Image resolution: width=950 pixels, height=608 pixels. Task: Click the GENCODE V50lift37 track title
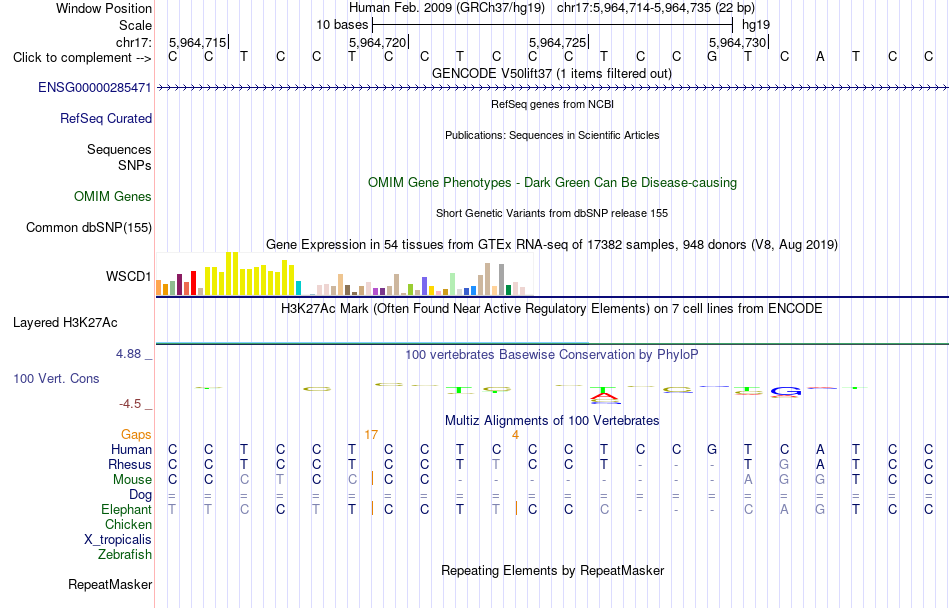pos(552,74)
